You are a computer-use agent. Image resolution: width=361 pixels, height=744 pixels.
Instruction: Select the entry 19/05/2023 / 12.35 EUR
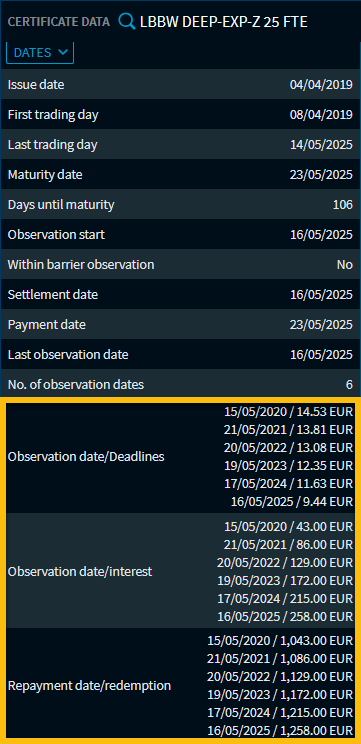click(x=289, y=466)
